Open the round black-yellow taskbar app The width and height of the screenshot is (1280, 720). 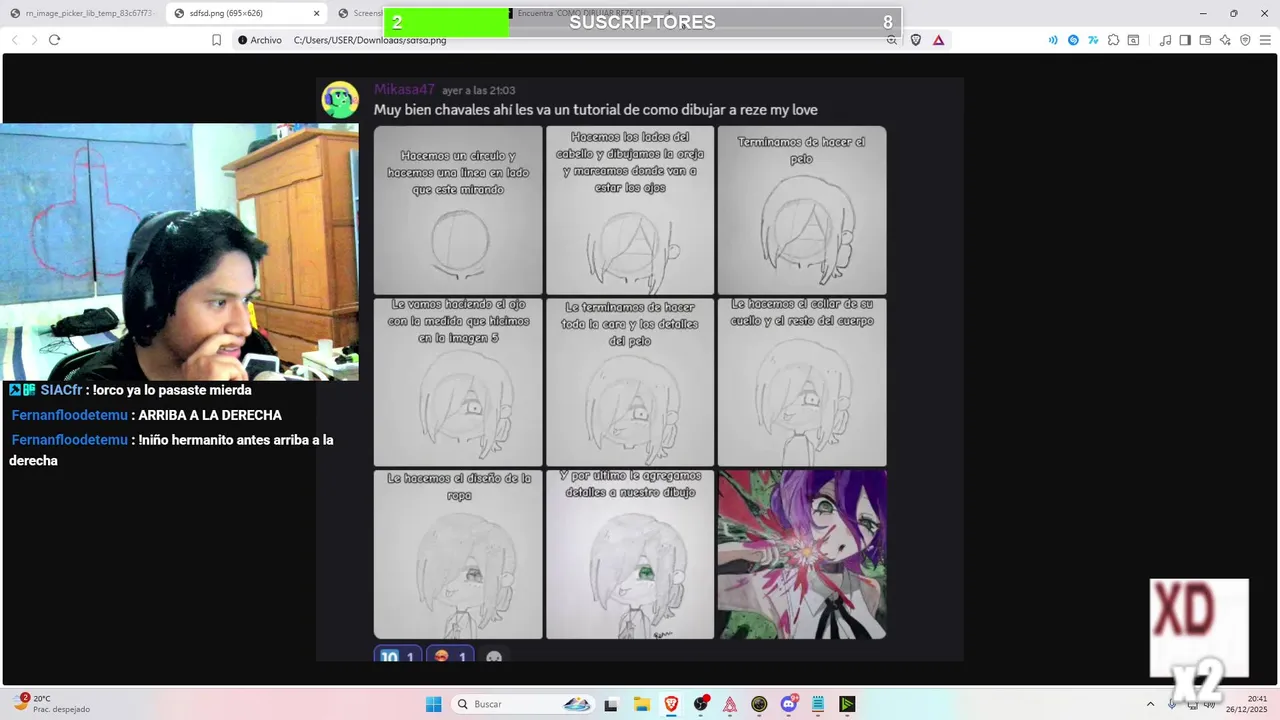[759, 704]
